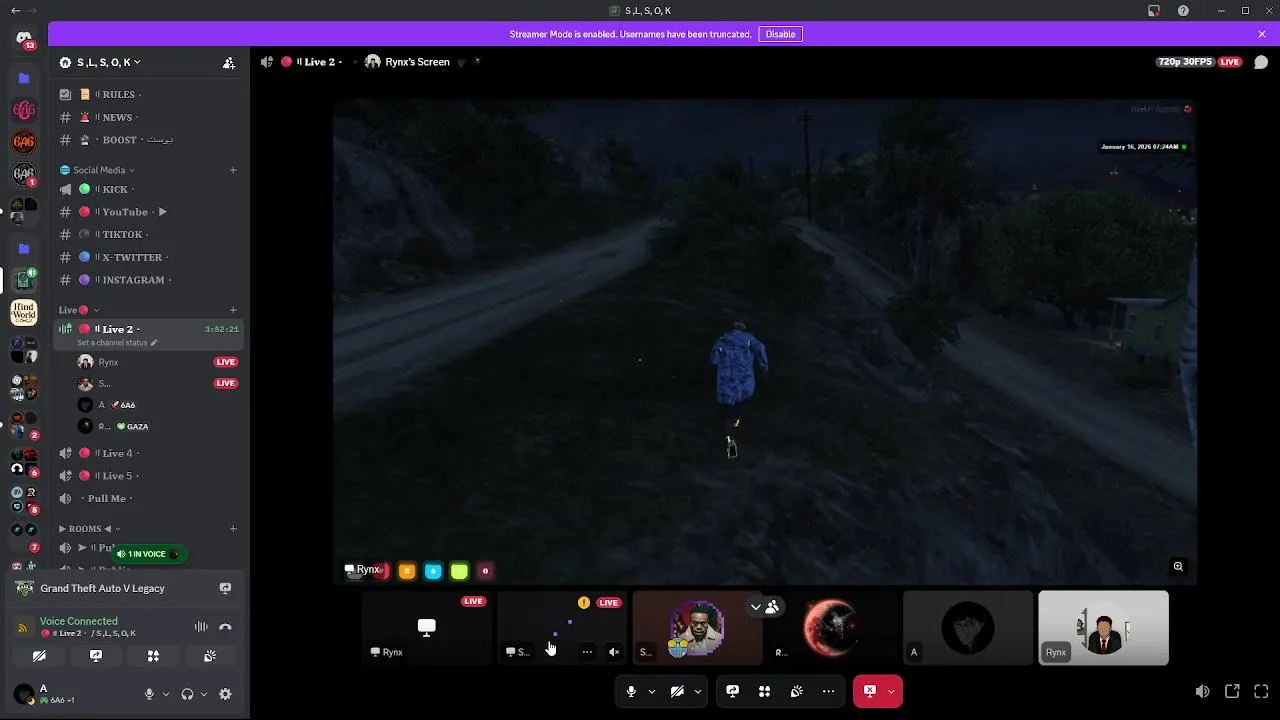Open the noise suppression waveform icon
This screenshot has width=1280, height=720.
pos(201,627)
